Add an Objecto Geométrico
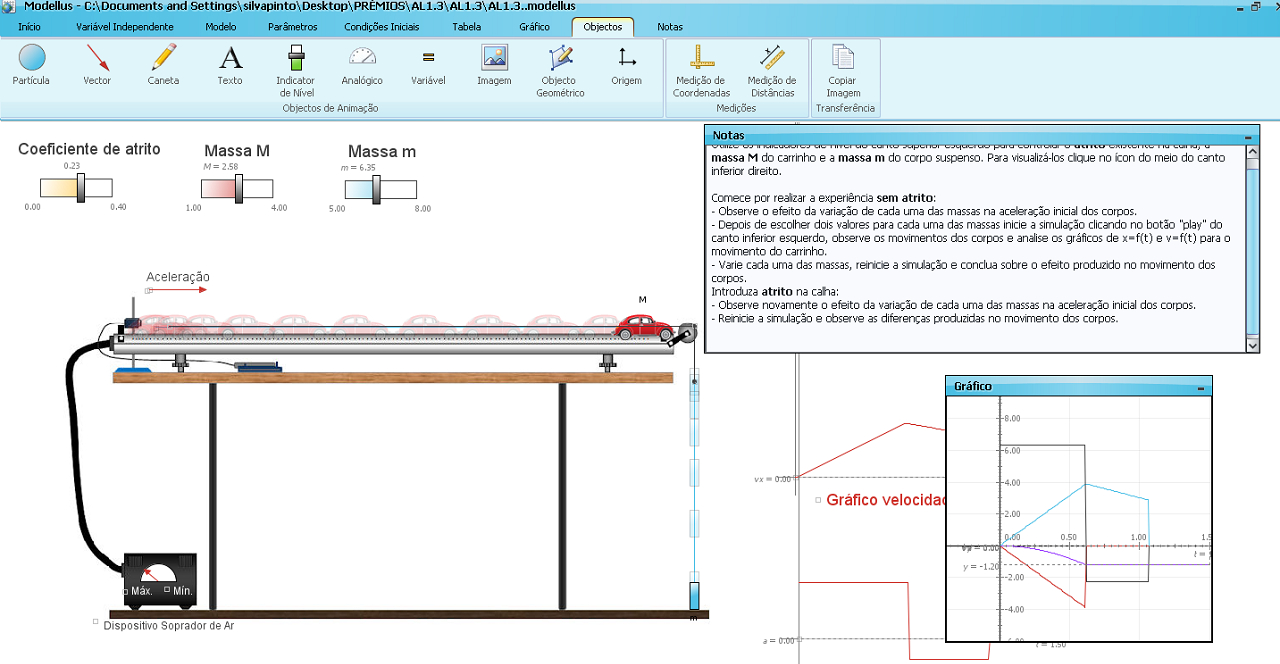The width and height of the screenshot is (1280, 664). (560, 70)
